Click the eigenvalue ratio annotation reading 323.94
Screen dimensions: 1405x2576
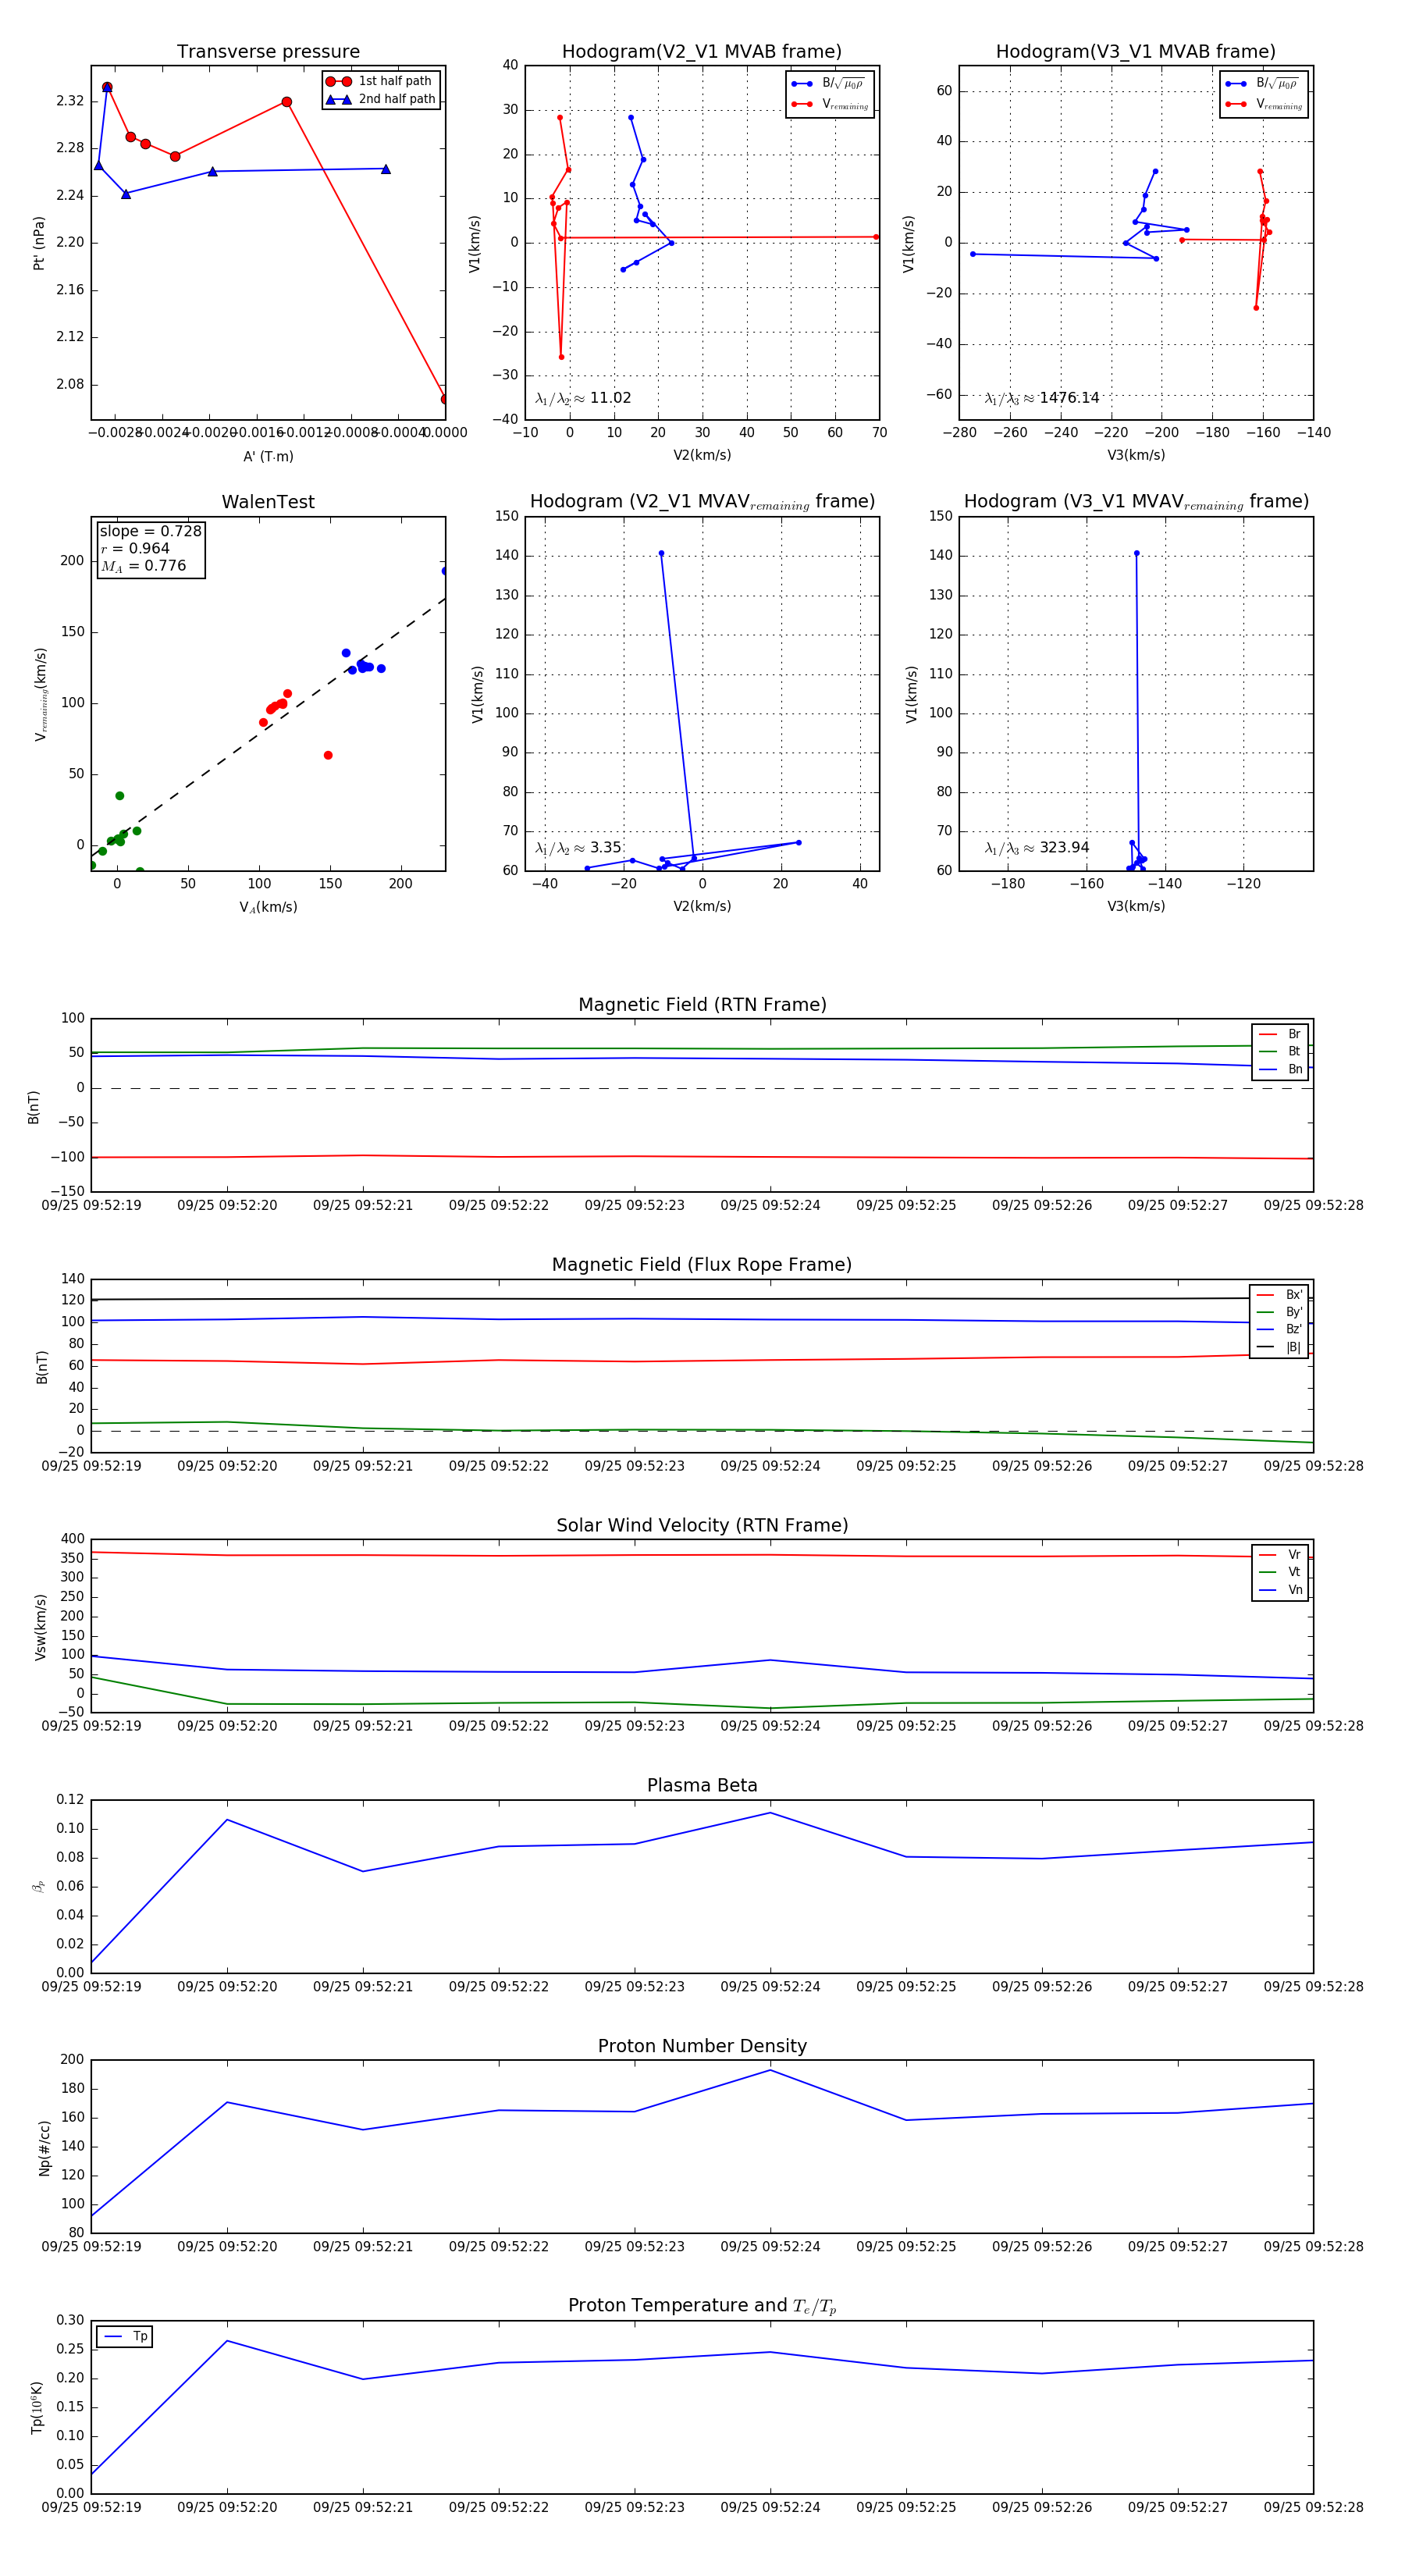pyautogui.click(x=1037, y=848)
